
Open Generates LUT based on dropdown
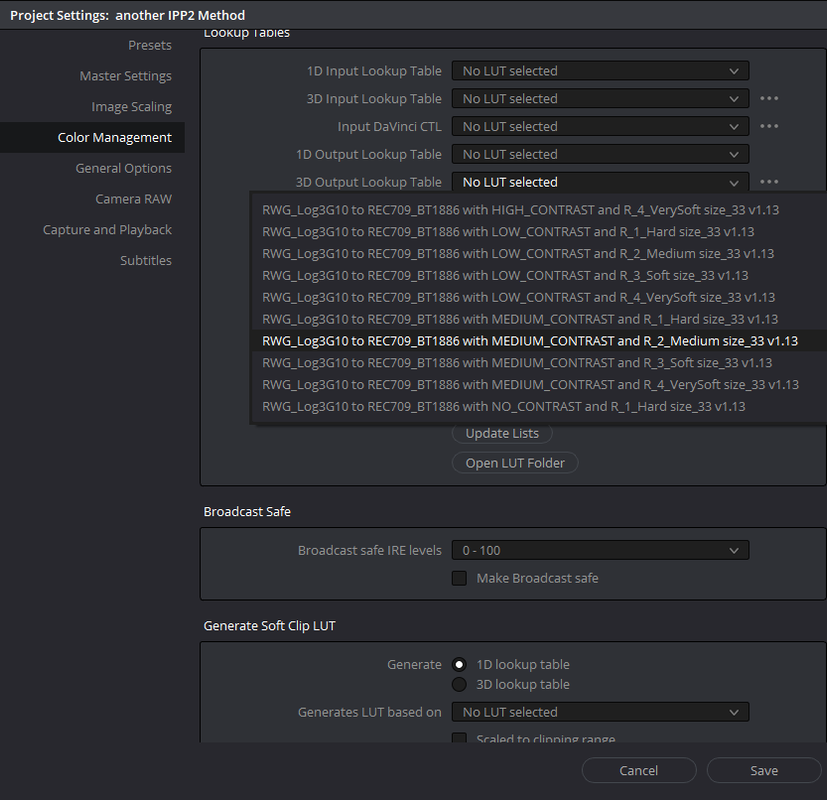tap(600, 712)
